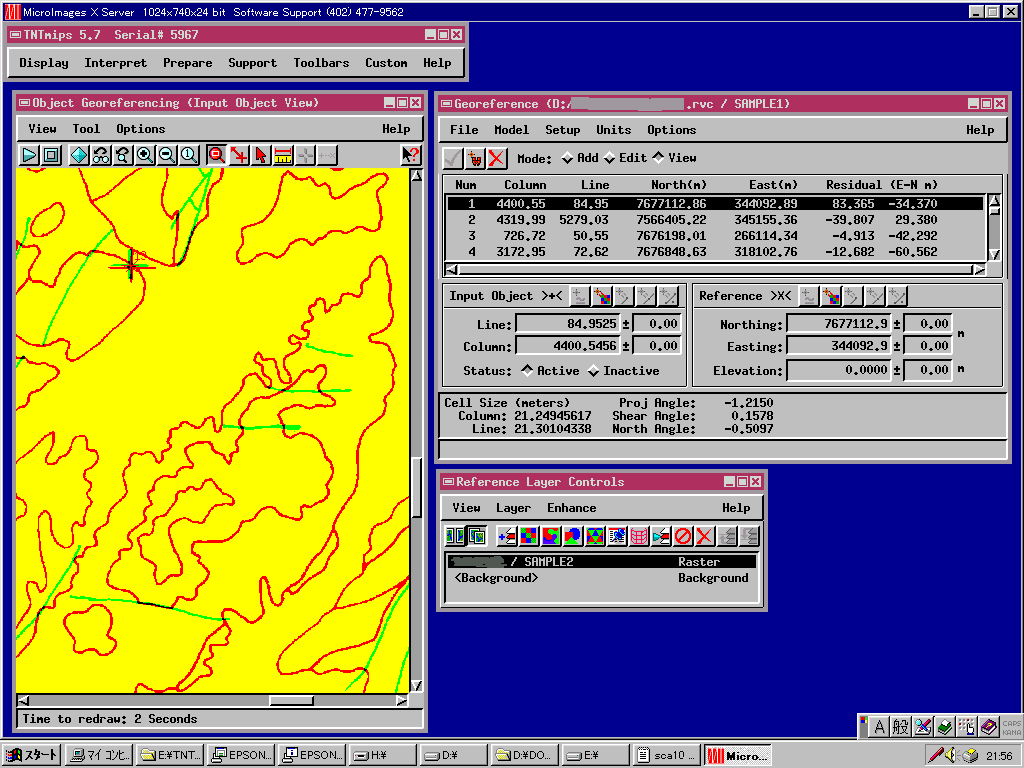Image resolution: width=1024 pixels, height=768 pixels.
Task: Click the red circle-slash icon in layer controls
Action: 683,536
